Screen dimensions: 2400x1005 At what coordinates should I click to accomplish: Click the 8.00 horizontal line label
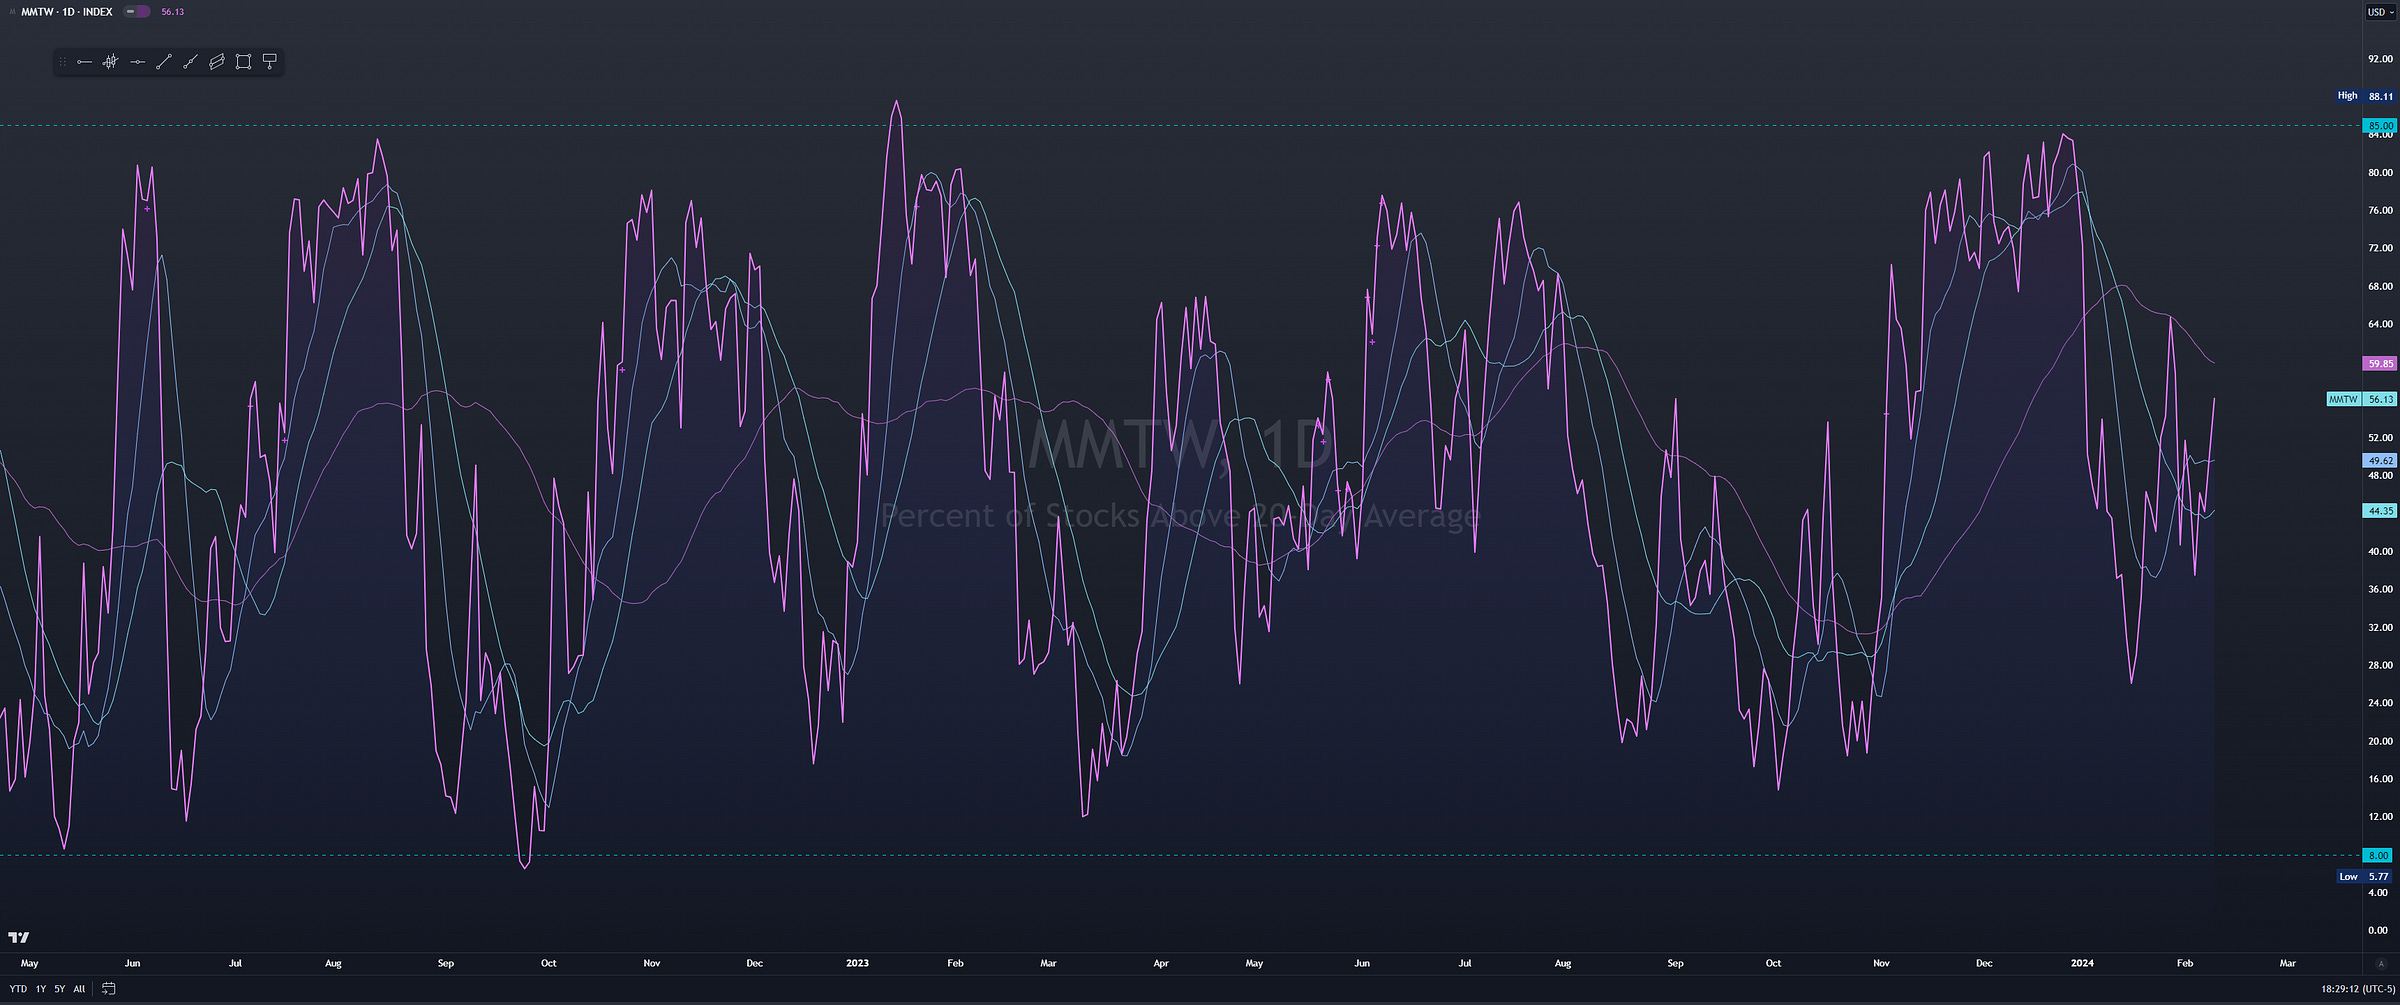tap(2379, 855)
